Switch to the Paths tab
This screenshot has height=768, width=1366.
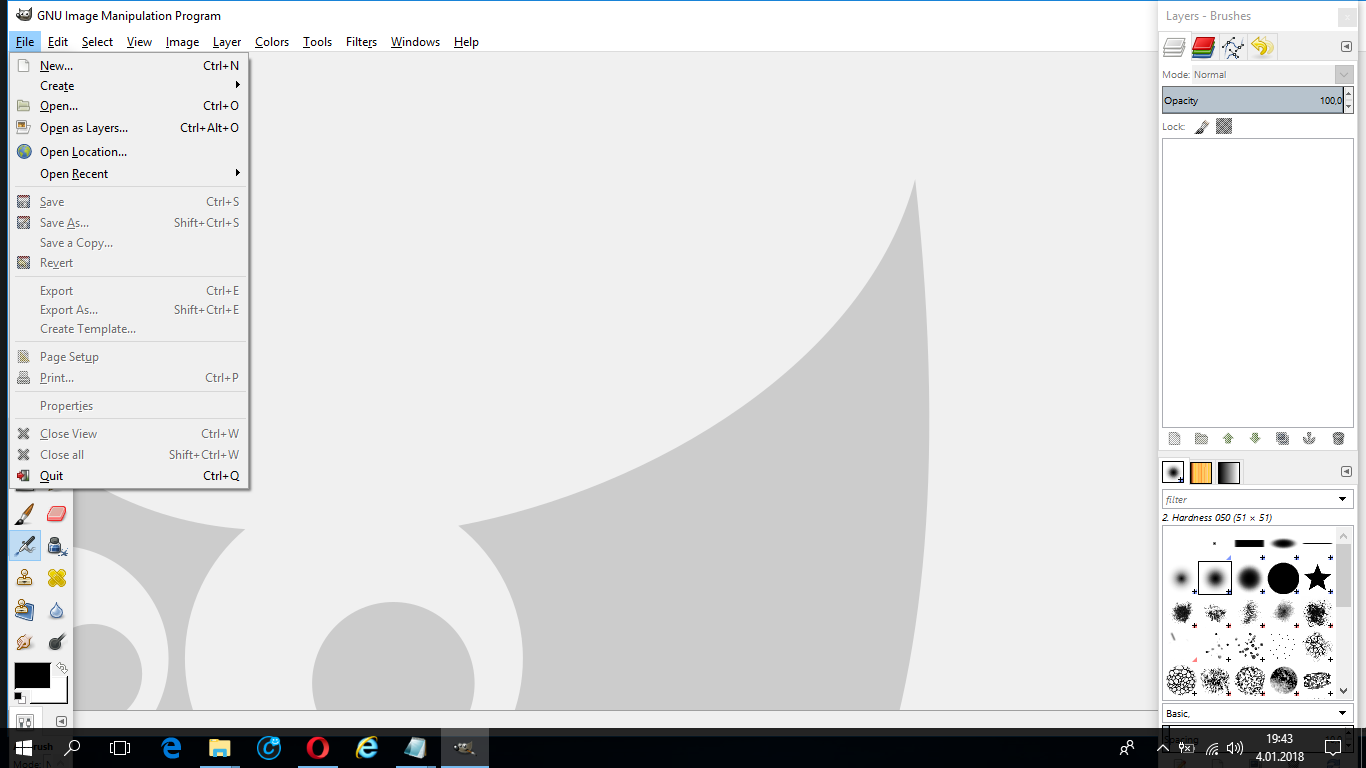click(1233, 47)
